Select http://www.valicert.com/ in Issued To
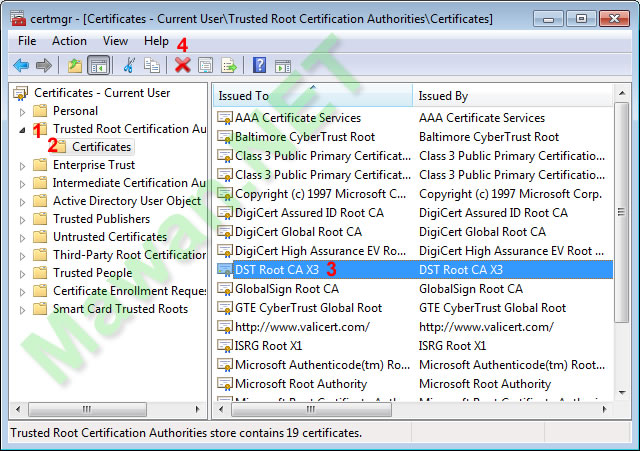Screen dimensions: 640x451 (302, 327)
